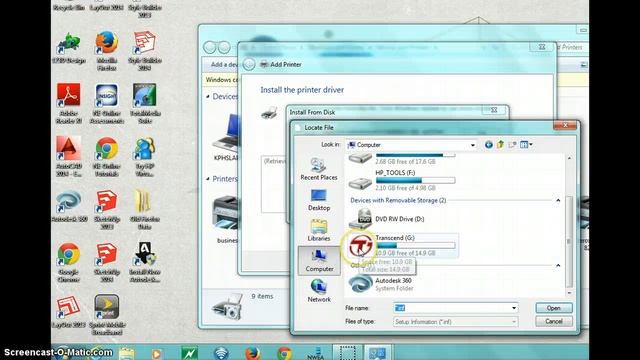
Task: Click the Install the printer driver heading
Action: tap(302, 90)
